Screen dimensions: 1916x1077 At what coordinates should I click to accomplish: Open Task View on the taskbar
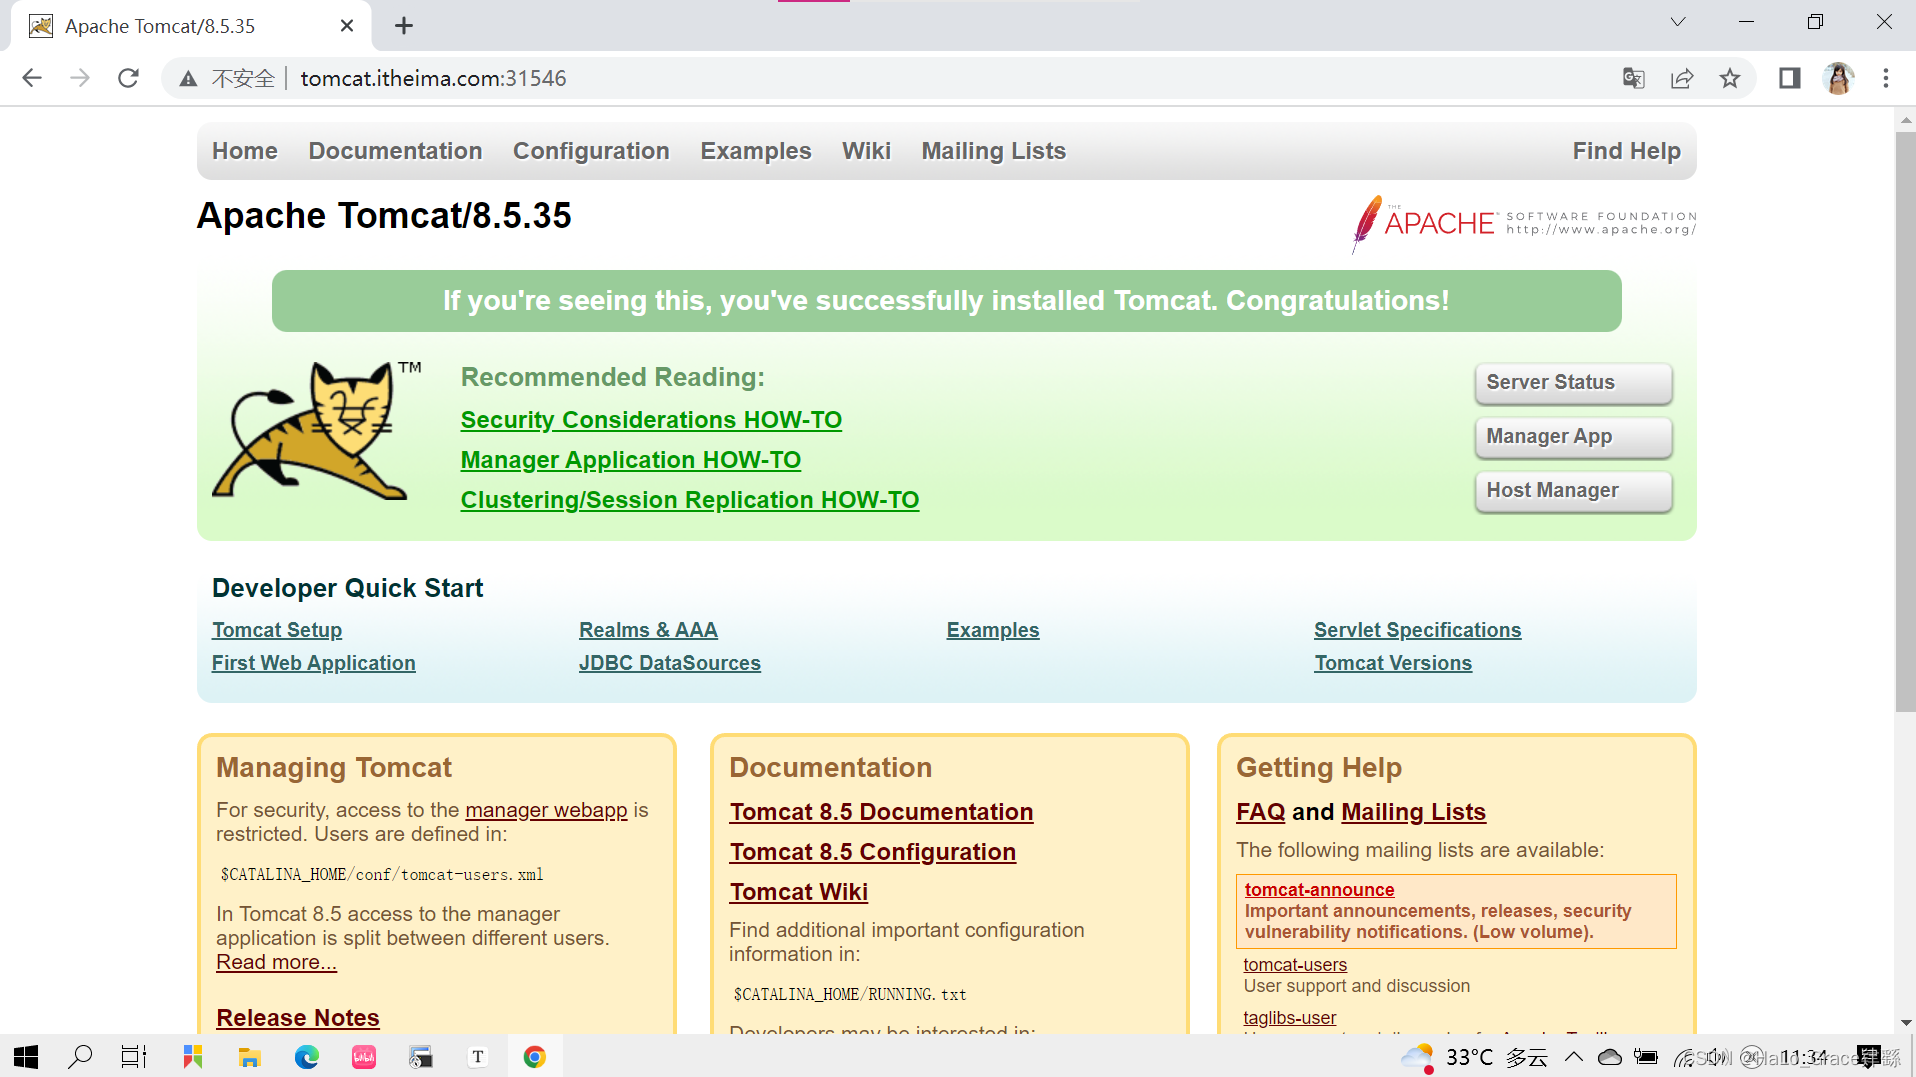tap(134, 1057)
